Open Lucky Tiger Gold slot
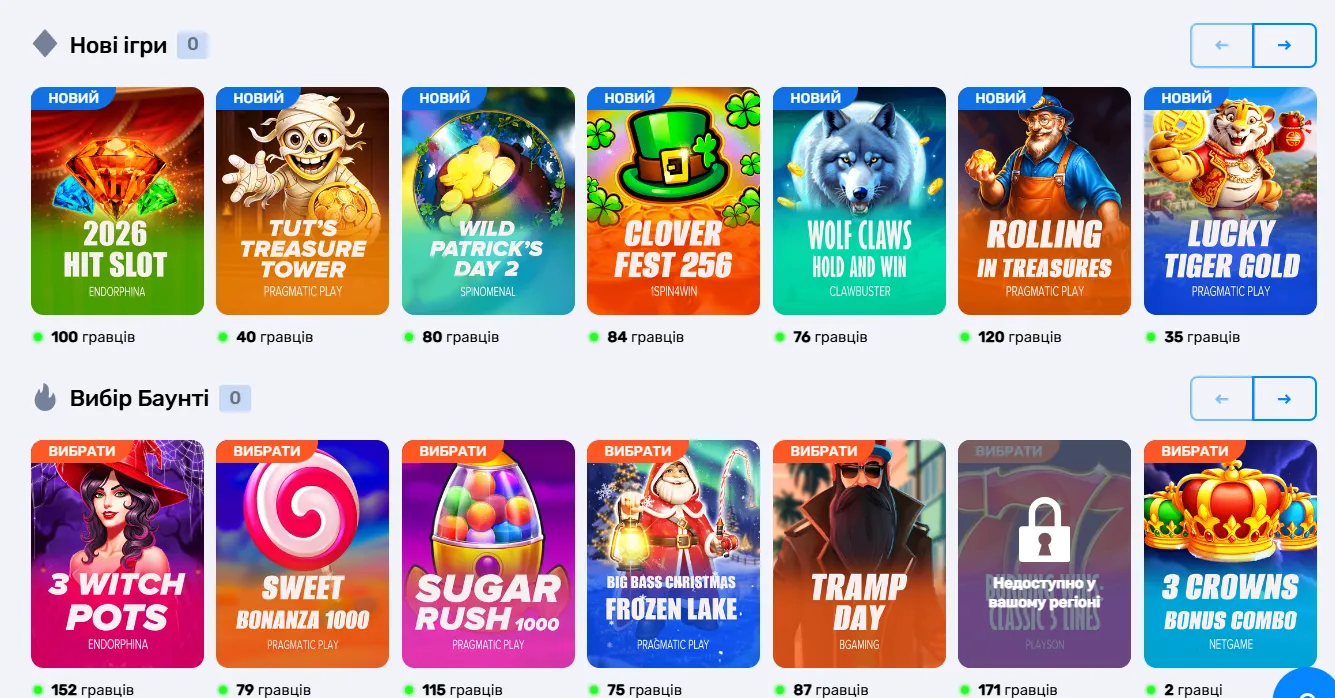 click(x=1230, y=201)
